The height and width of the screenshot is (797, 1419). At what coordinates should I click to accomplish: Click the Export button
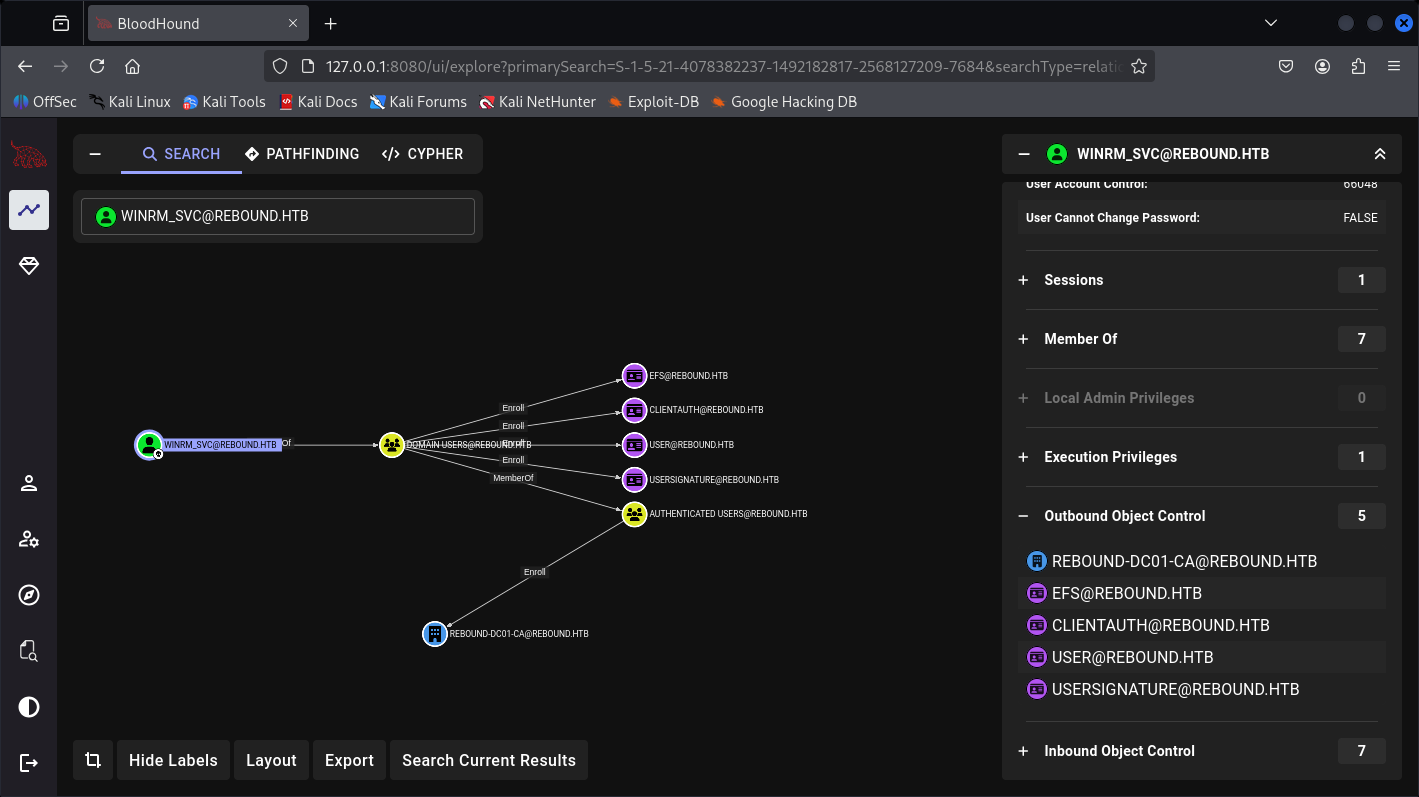[349, 760]
